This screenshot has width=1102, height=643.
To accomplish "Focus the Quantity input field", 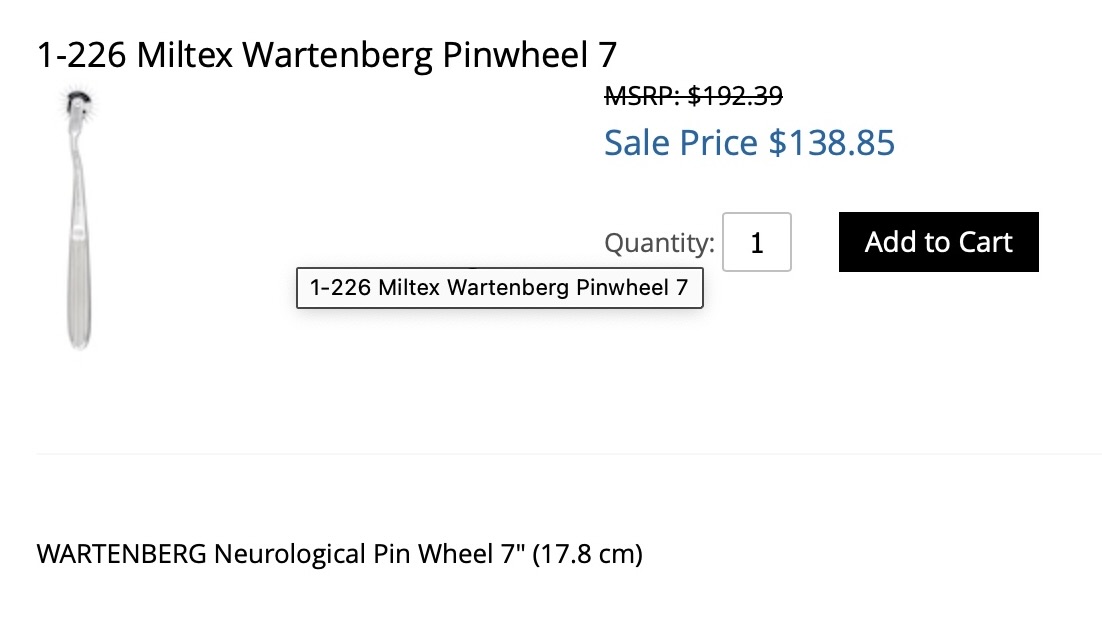I will click(x=757, y=242).
